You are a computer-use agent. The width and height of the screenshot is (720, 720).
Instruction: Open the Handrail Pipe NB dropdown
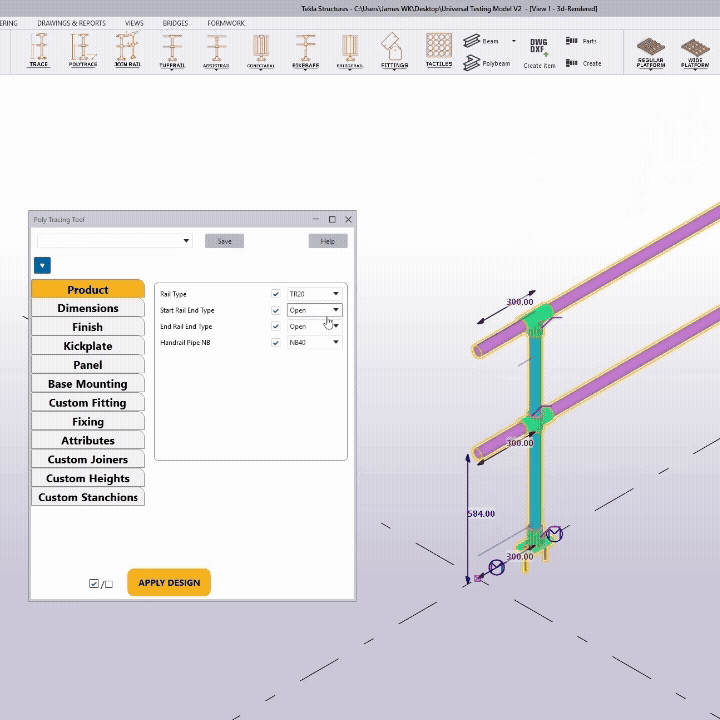[x=314, y=342]
